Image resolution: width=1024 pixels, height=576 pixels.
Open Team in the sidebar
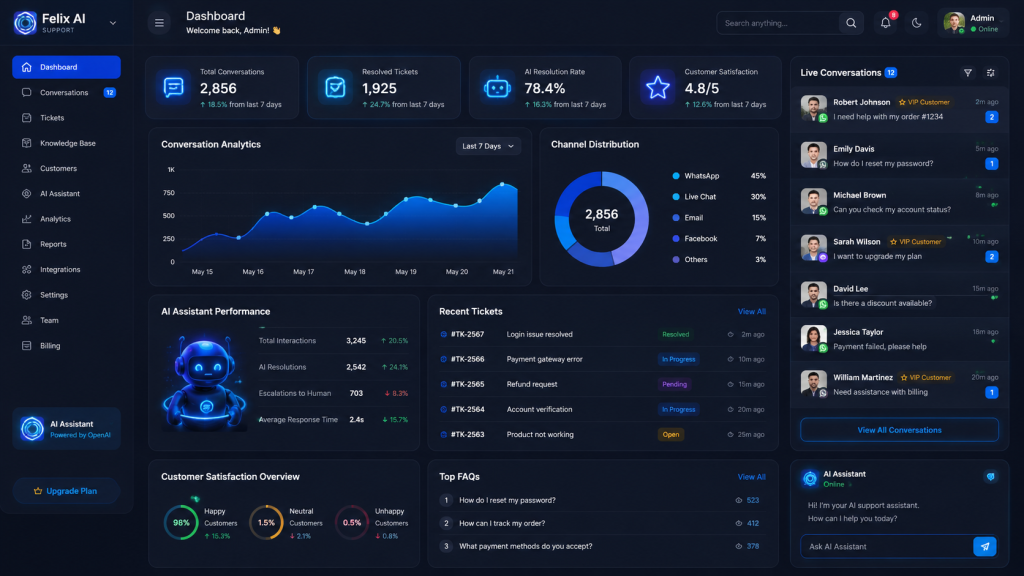[x=67, y=321]
